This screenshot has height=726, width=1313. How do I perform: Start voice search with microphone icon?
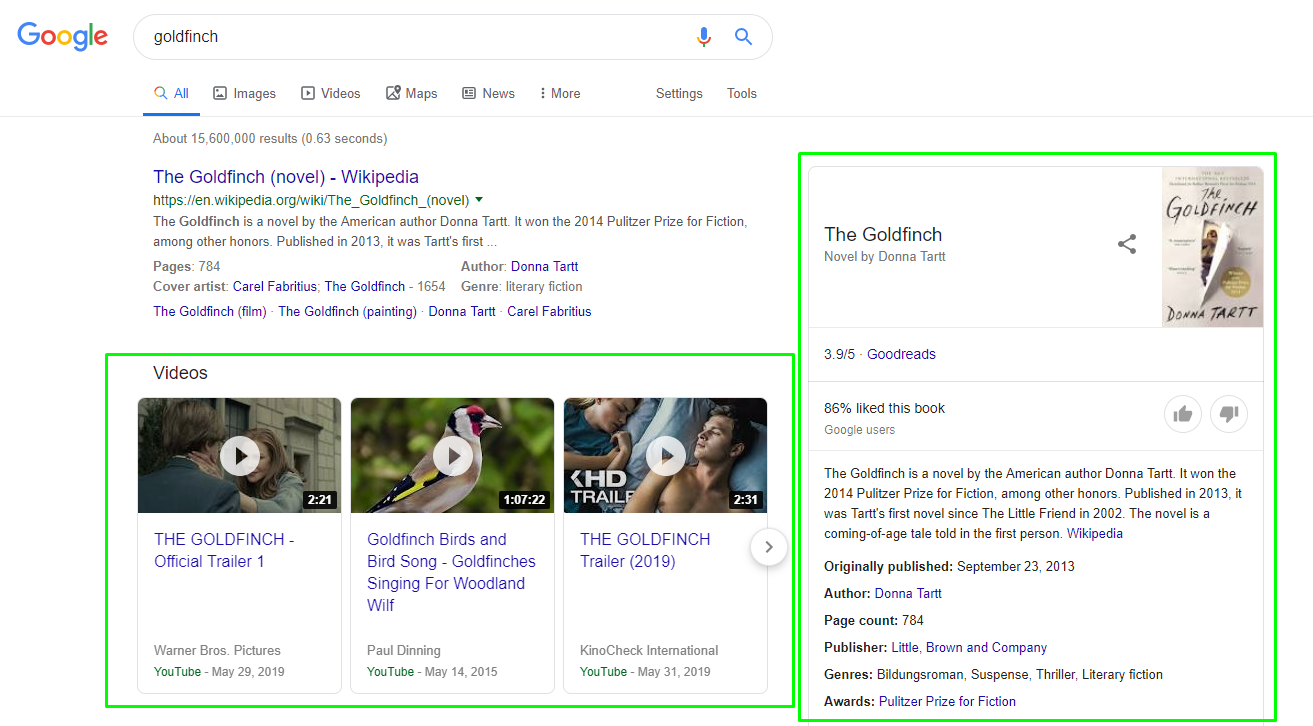tap(704, 37)
